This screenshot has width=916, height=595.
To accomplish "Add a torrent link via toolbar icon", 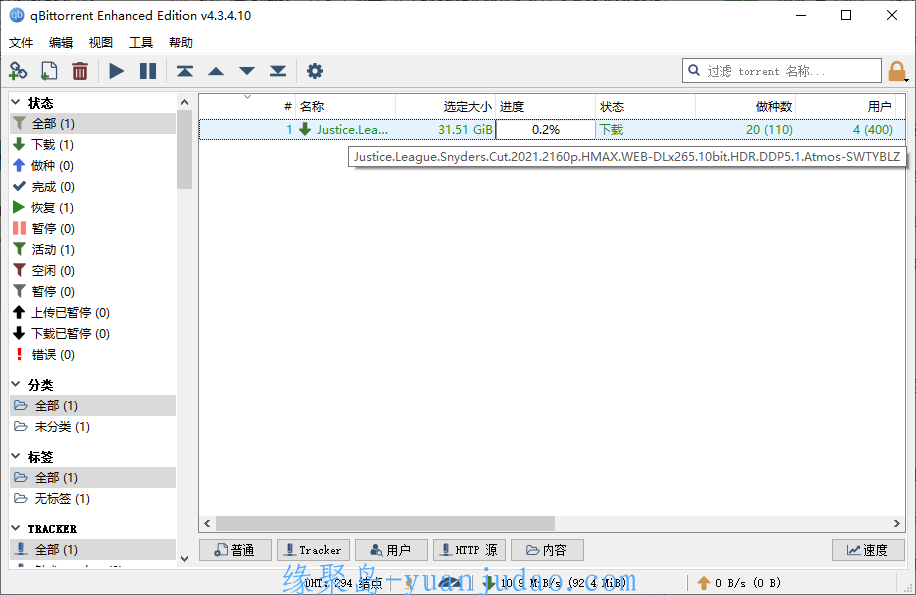I will click(x=18, y=71).
